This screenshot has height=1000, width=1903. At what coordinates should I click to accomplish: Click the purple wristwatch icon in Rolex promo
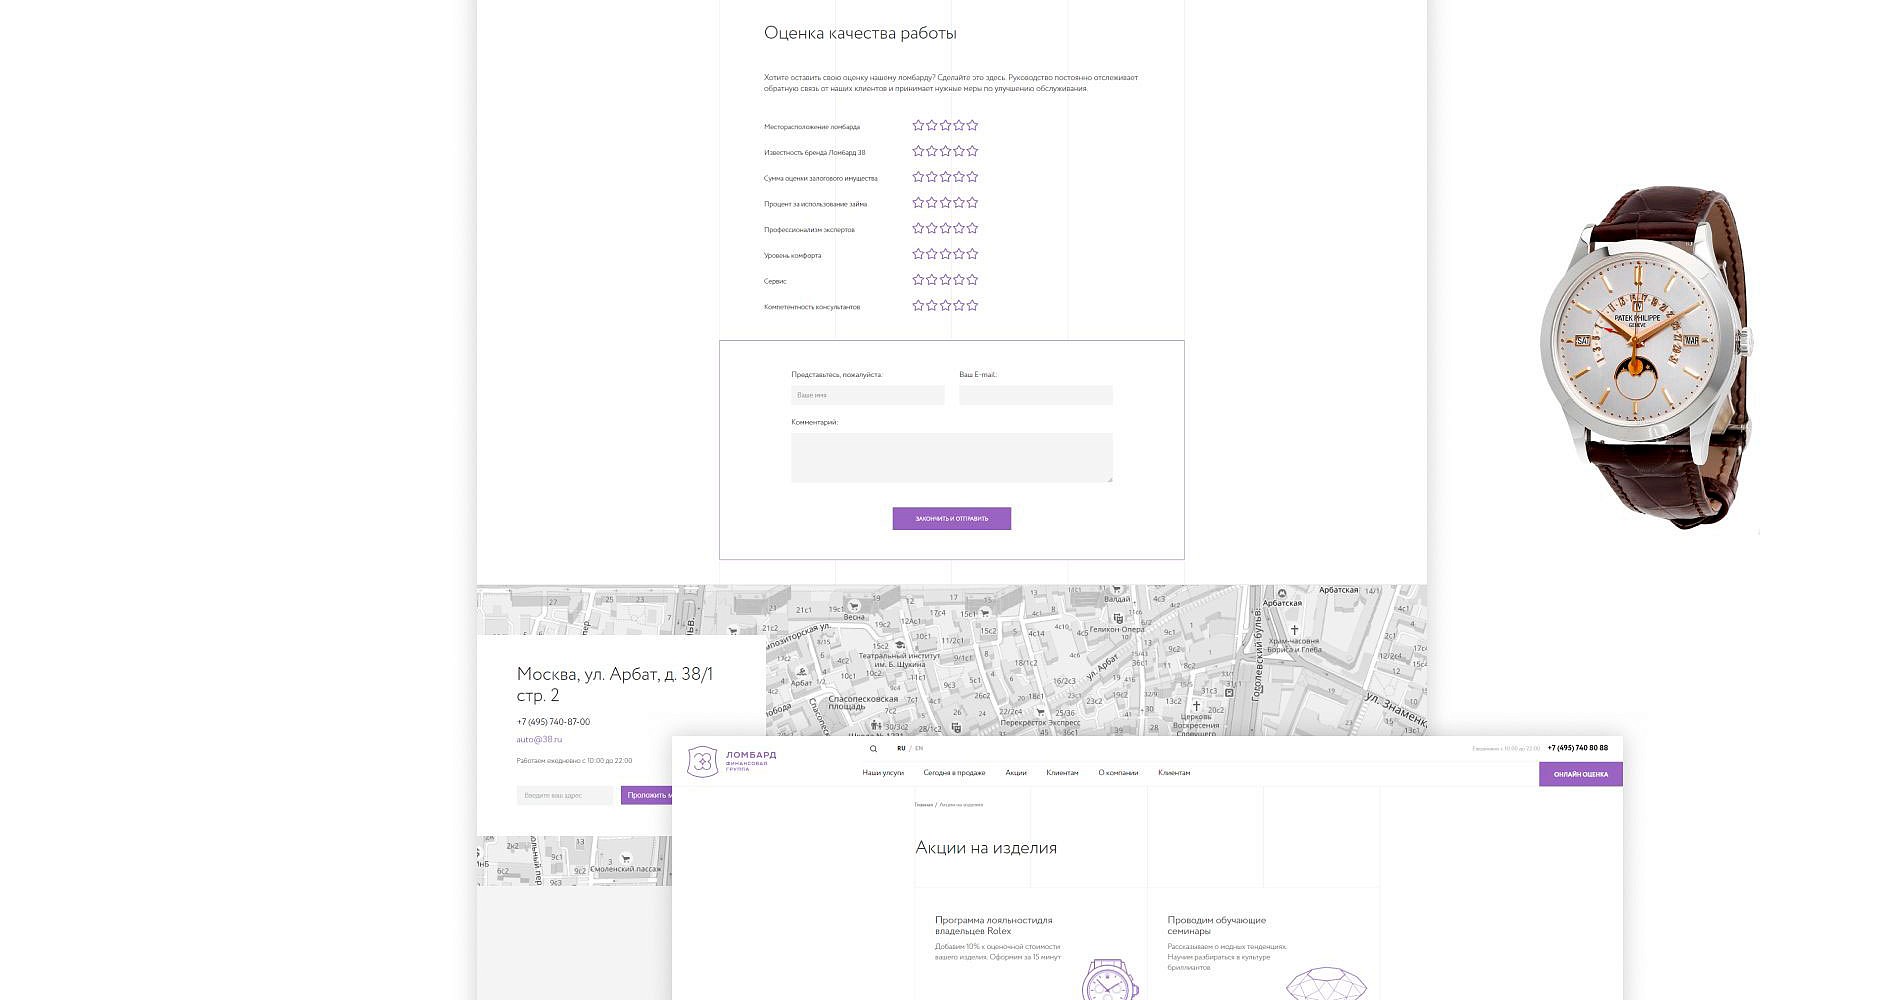coord(1108,979)
